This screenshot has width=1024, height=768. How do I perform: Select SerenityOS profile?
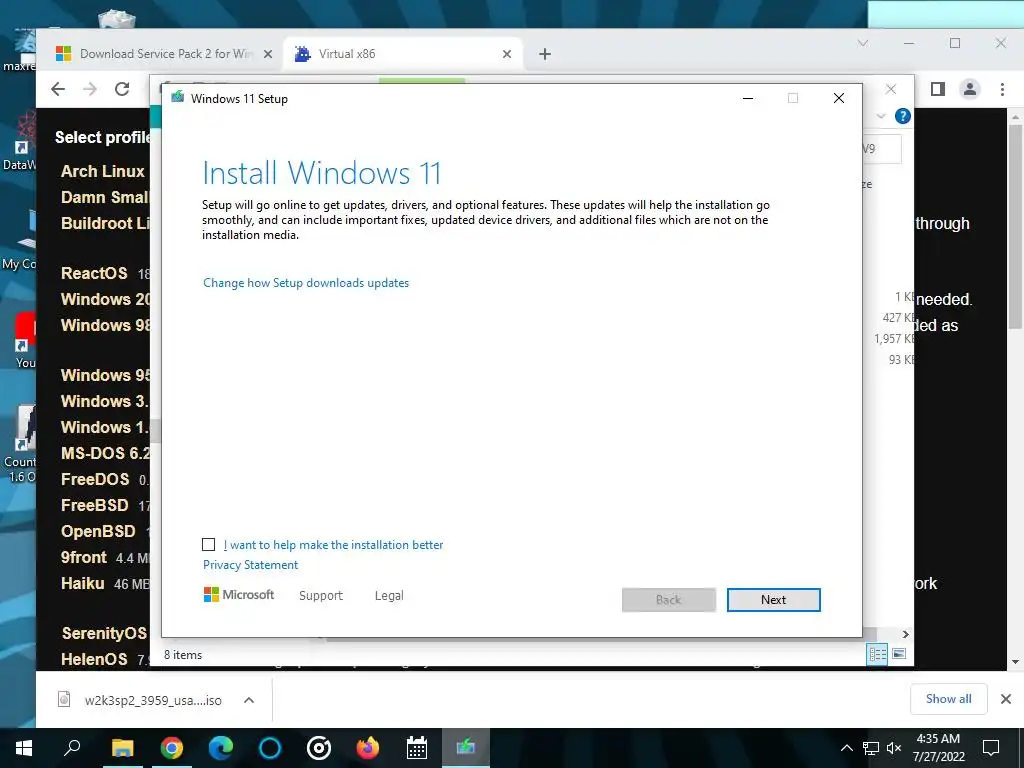pos(104,633)
